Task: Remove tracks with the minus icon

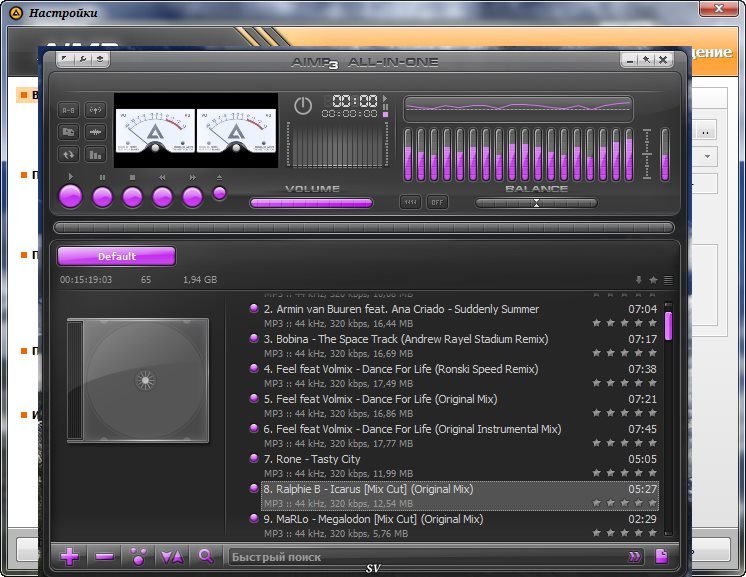Action: click(104, 557)
